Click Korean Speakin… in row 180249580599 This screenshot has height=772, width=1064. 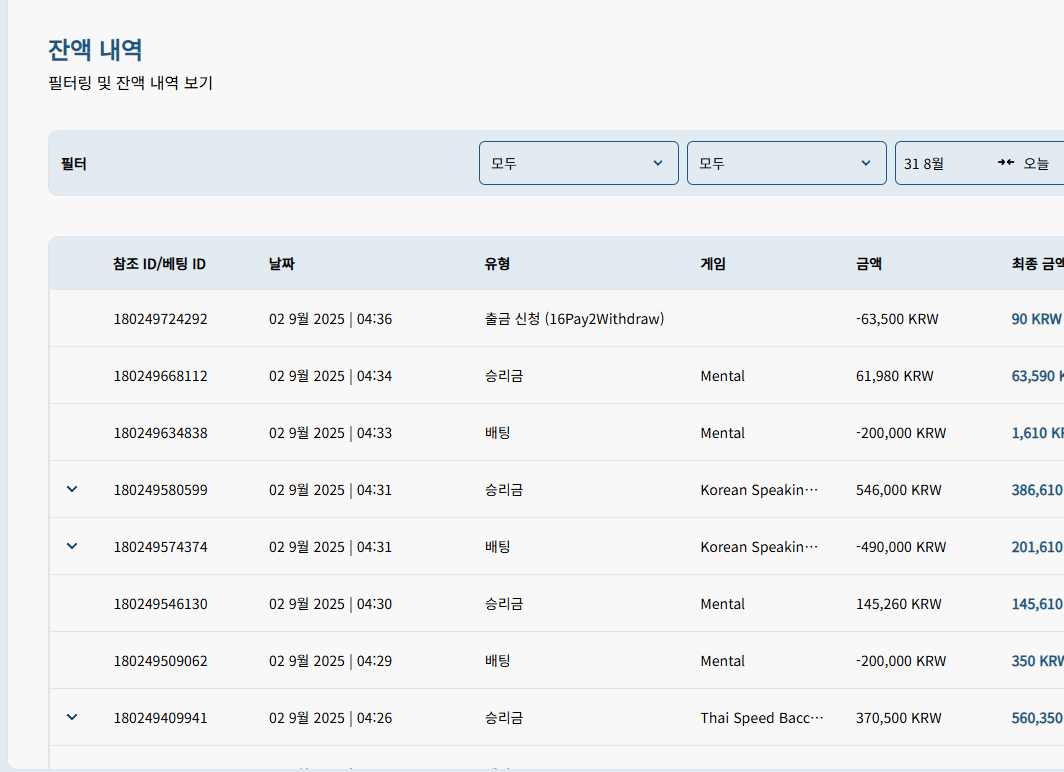click(759, 490)
